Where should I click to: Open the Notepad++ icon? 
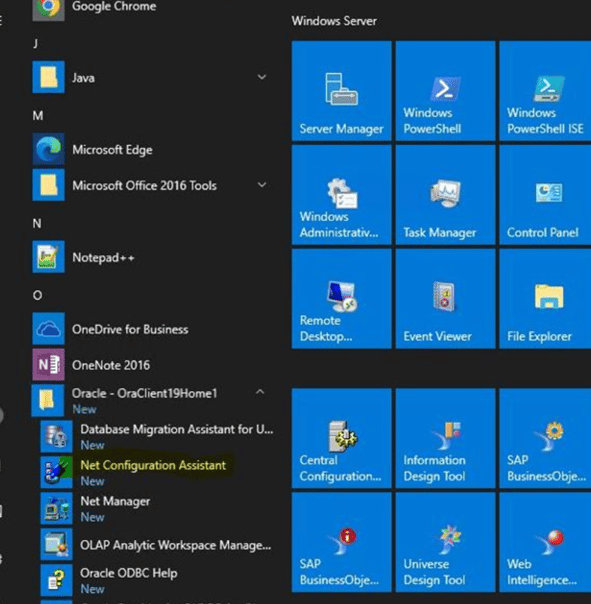[x=49, y=257]
